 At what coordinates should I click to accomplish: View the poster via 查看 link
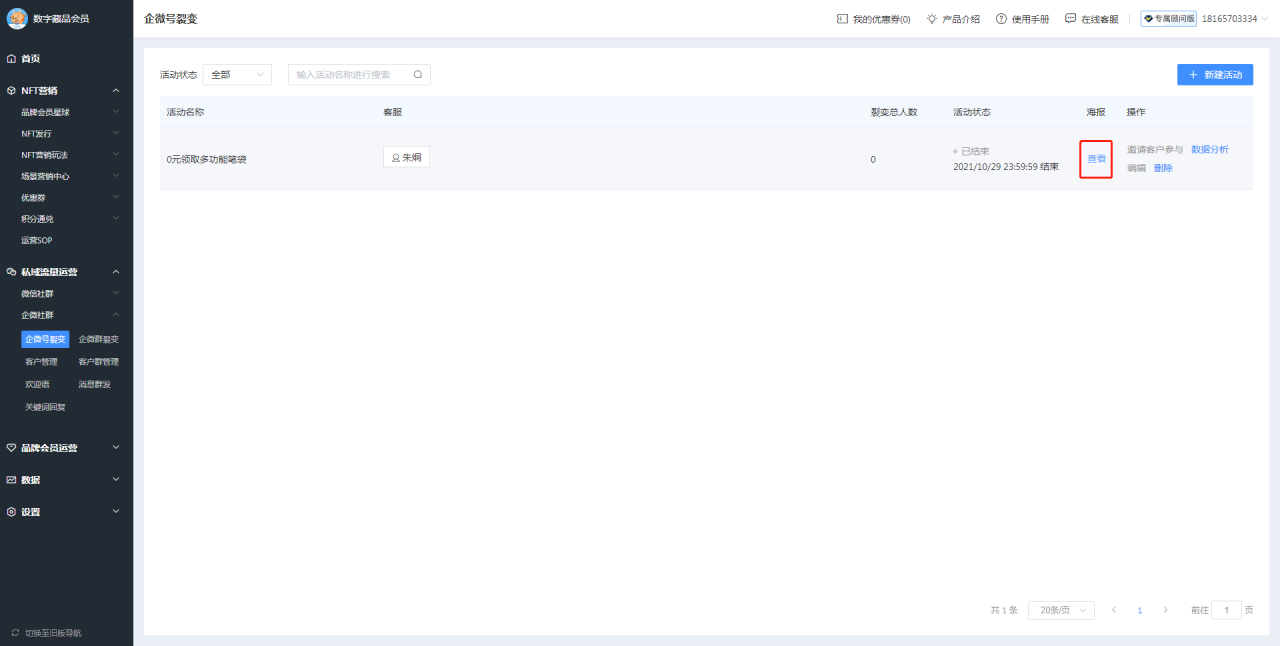1095,159
